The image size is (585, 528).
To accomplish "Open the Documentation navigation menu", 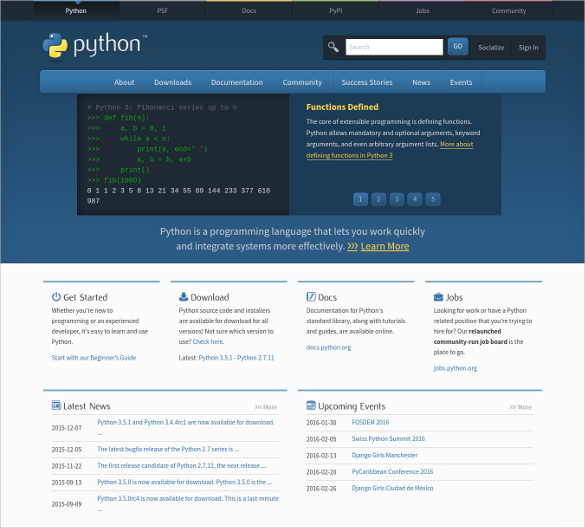I will tap(237, 82).
